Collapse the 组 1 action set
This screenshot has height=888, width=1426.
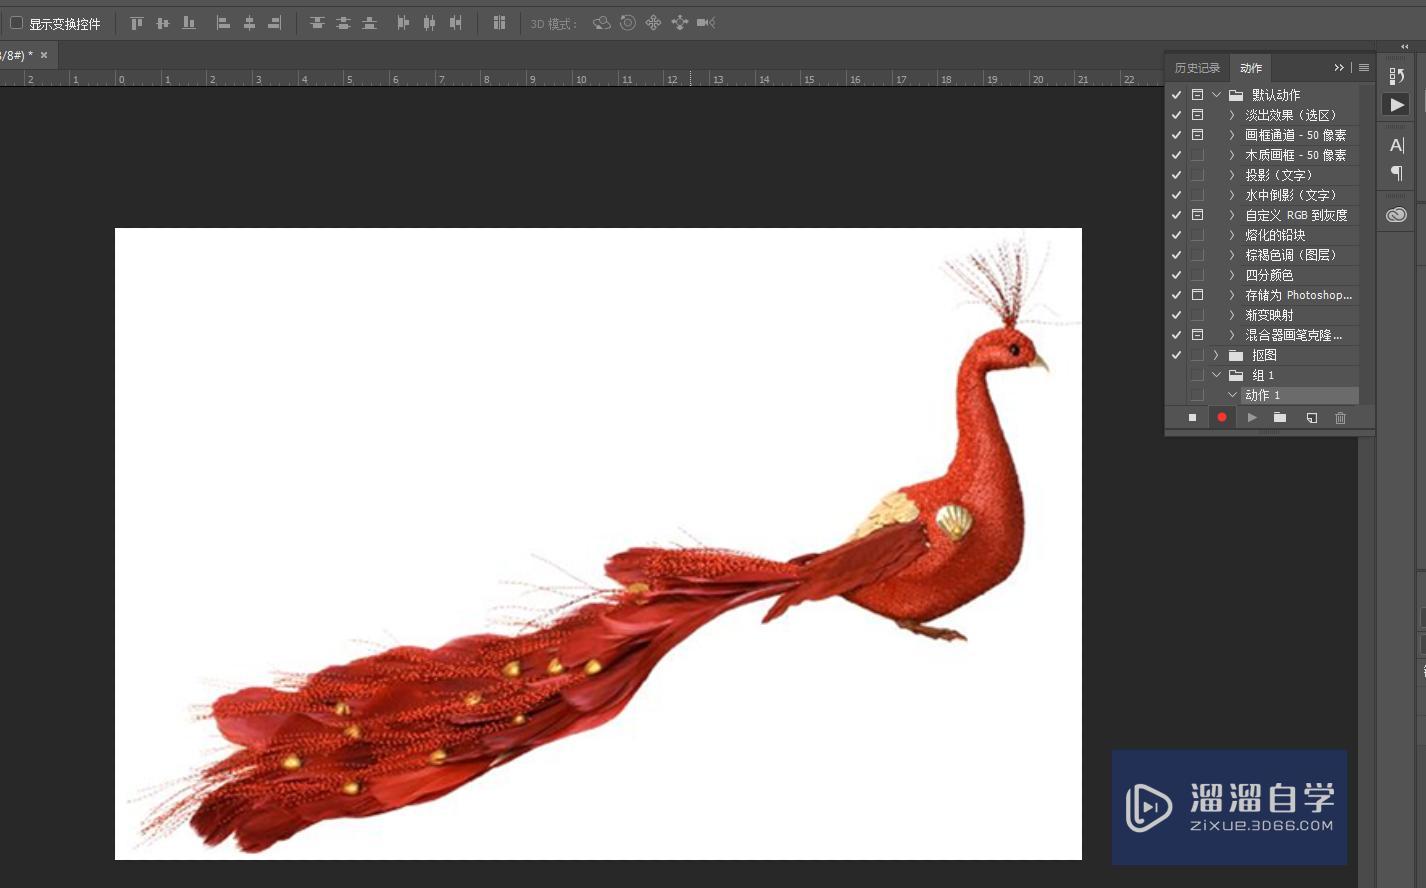tap(1217, 375)
